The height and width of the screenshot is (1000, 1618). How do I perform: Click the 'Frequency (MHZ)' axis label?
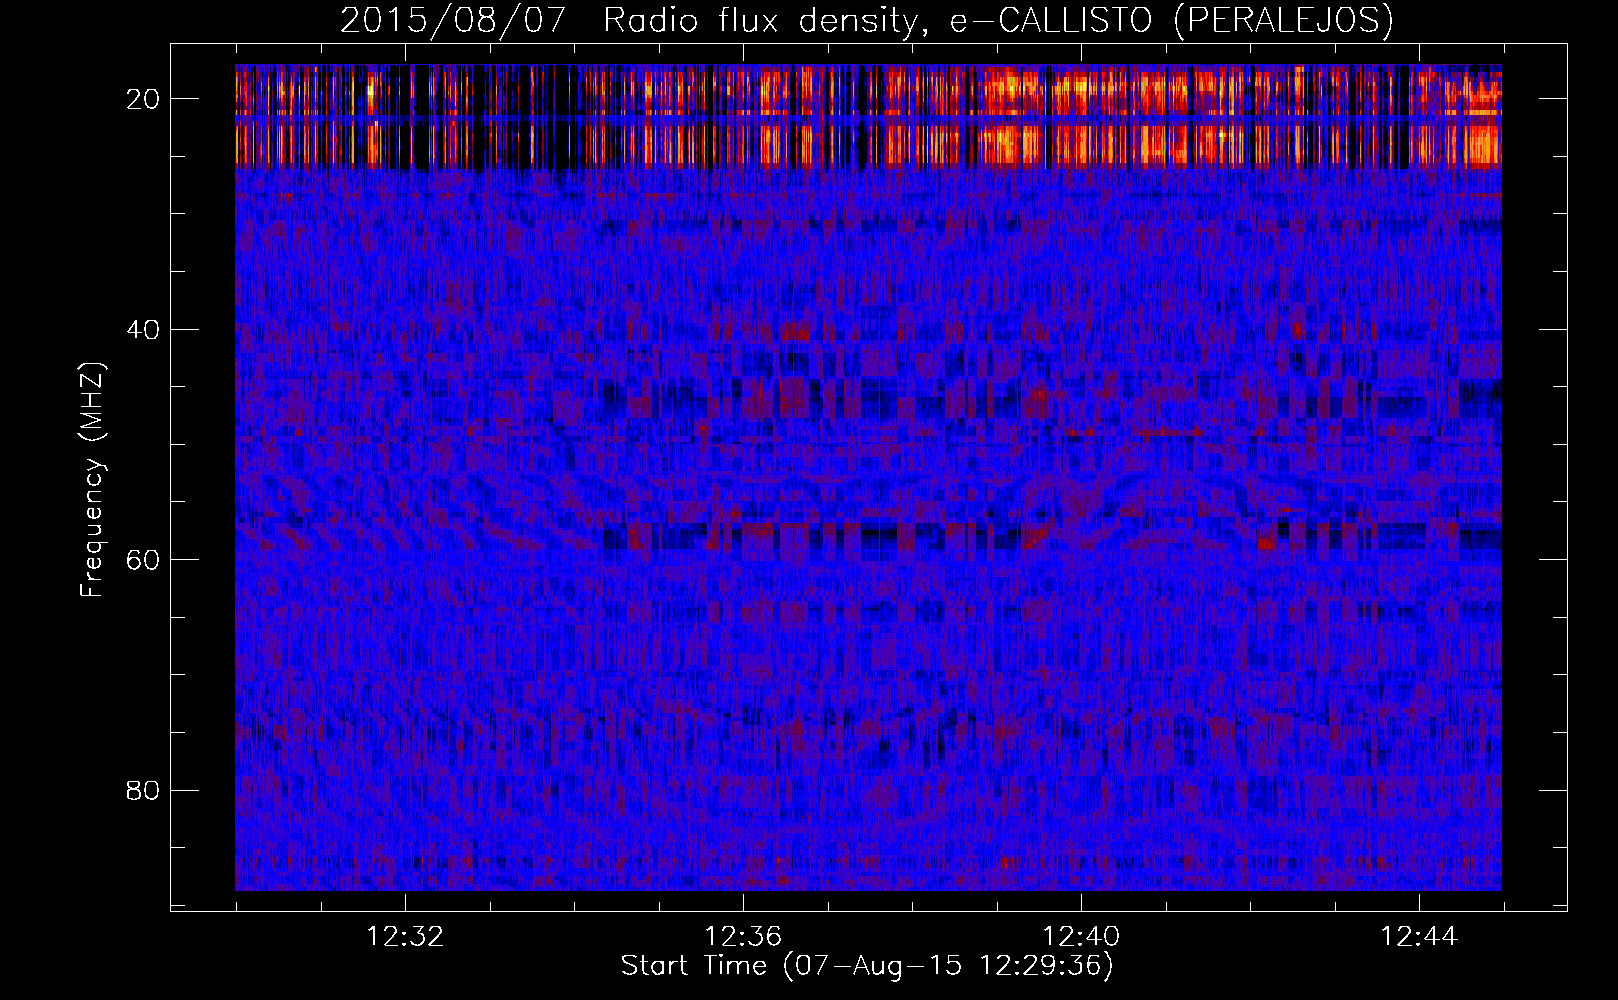[92, 480]
